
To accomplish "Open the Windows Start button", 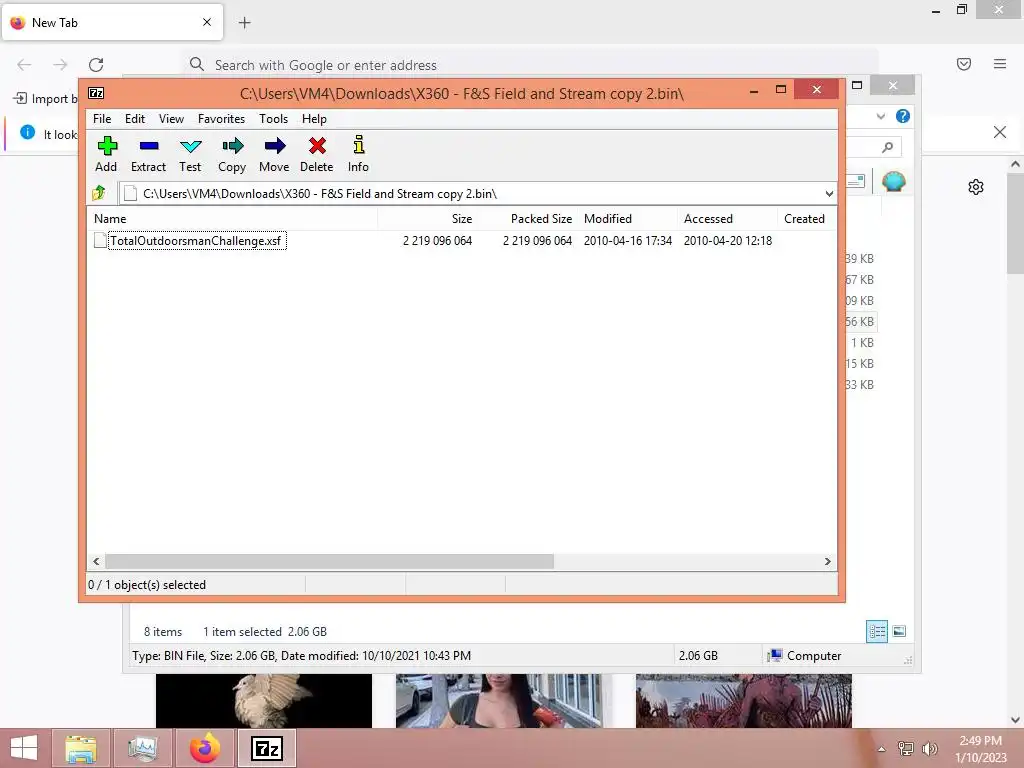I will 24,748.
